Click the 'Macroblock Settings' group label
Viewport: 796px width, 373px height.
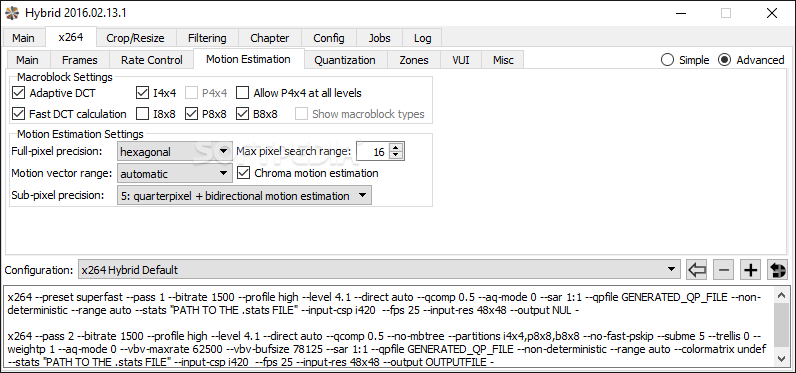(64, 77)
